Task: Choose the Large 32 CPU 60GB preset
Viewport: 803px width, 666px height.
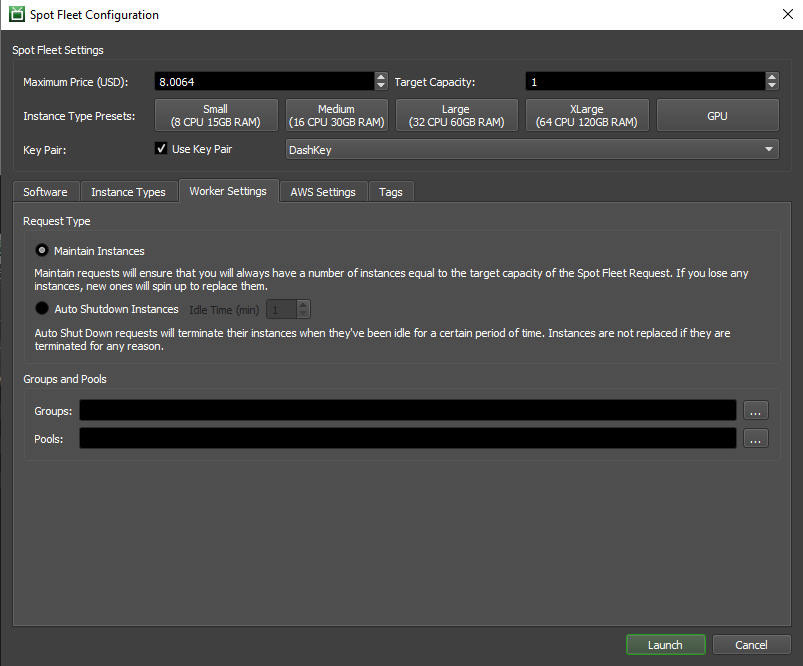Action: point(457,115)
